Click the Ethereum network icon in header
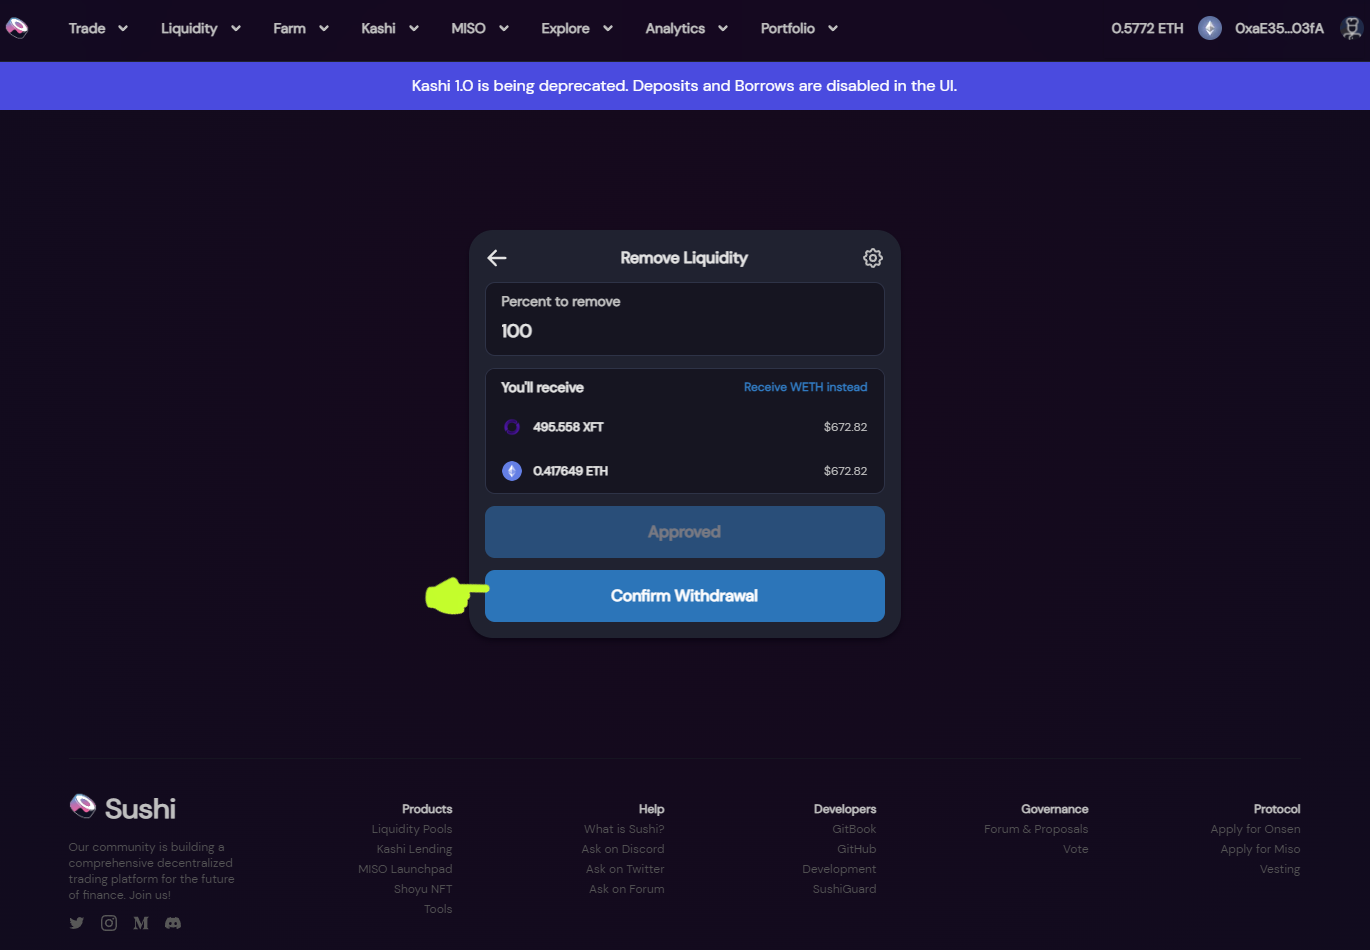Screen dimensions: 1370x950 [x=1210, y=28]
